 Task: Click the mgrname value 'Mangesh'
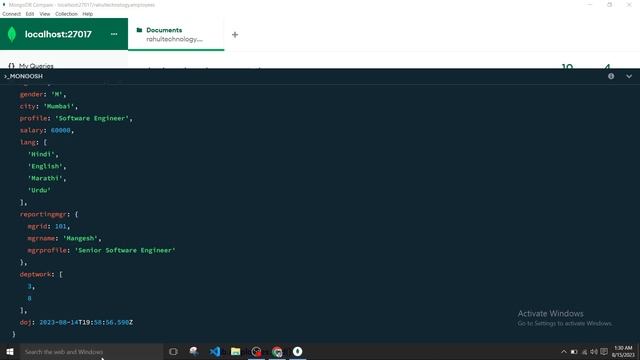(x=80, y=238)
